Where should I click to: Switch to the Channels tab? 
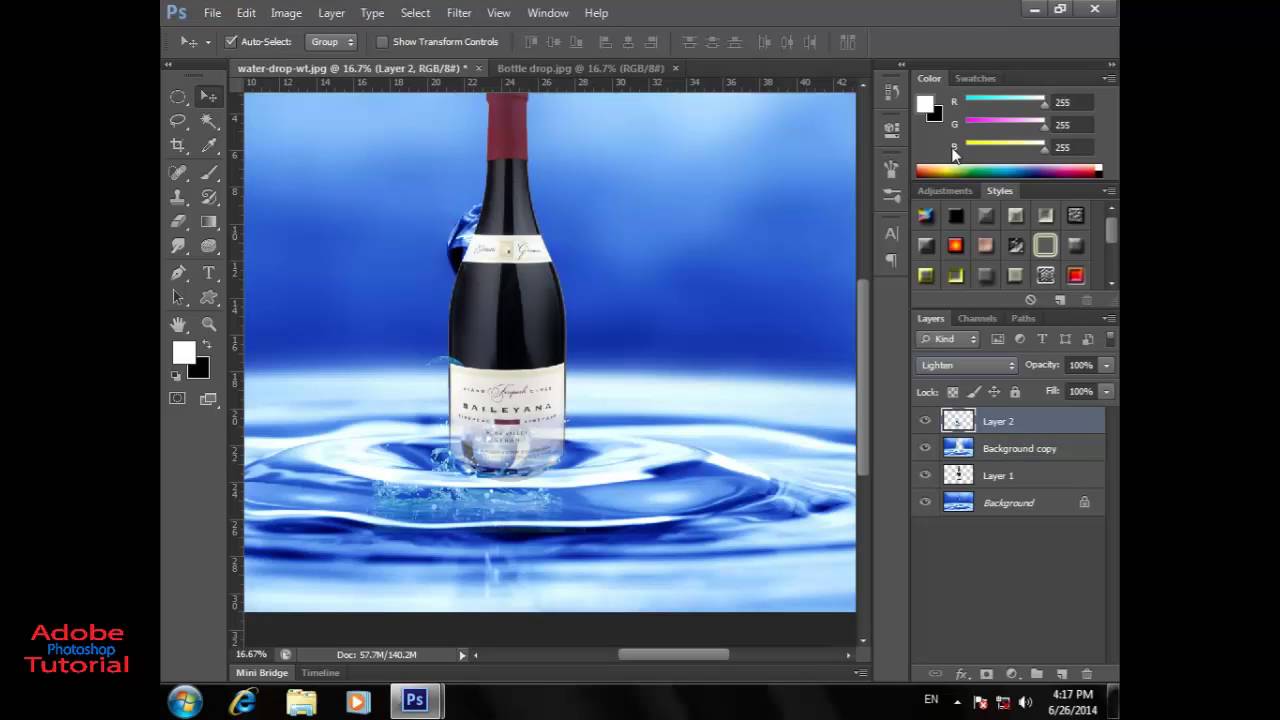[977, 319]
